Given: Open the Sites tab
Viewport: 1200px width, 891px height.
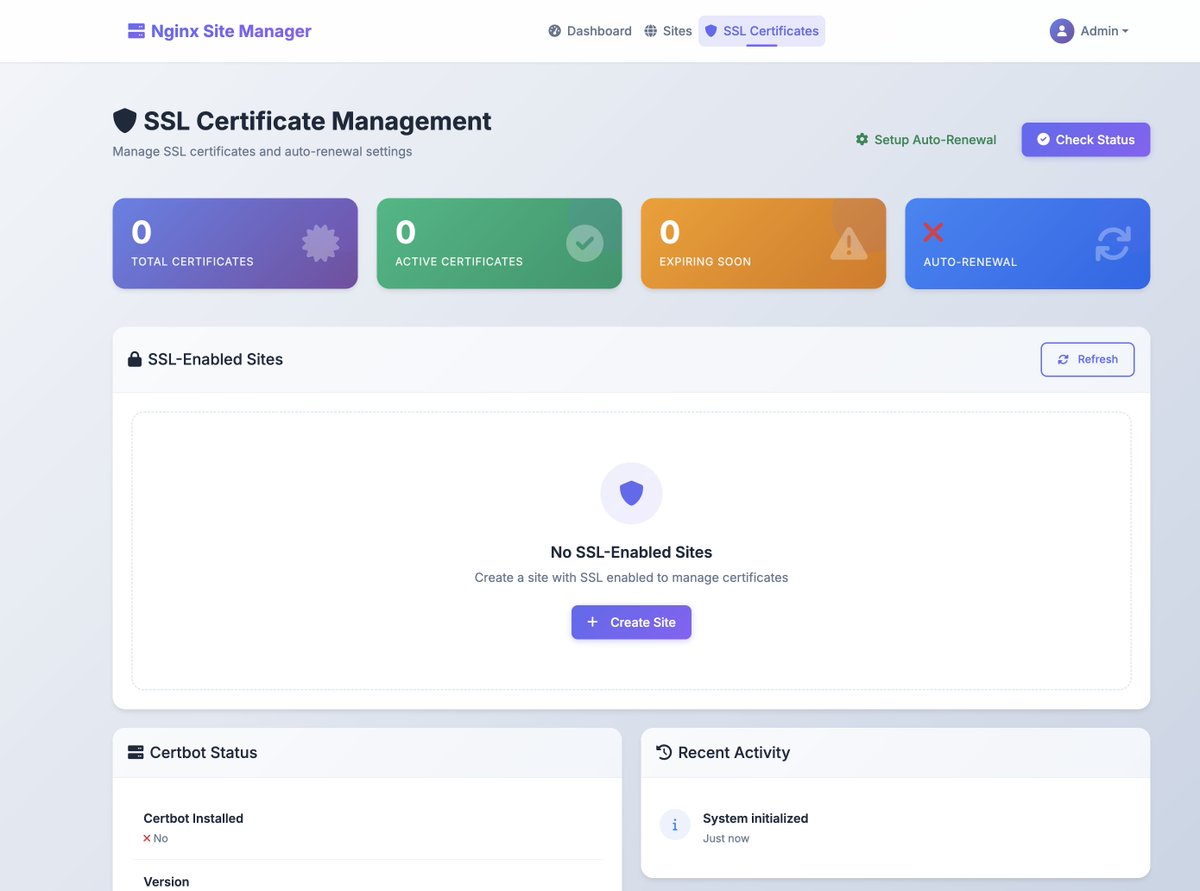Looking at the screenshot, I should tap(668, 31).
